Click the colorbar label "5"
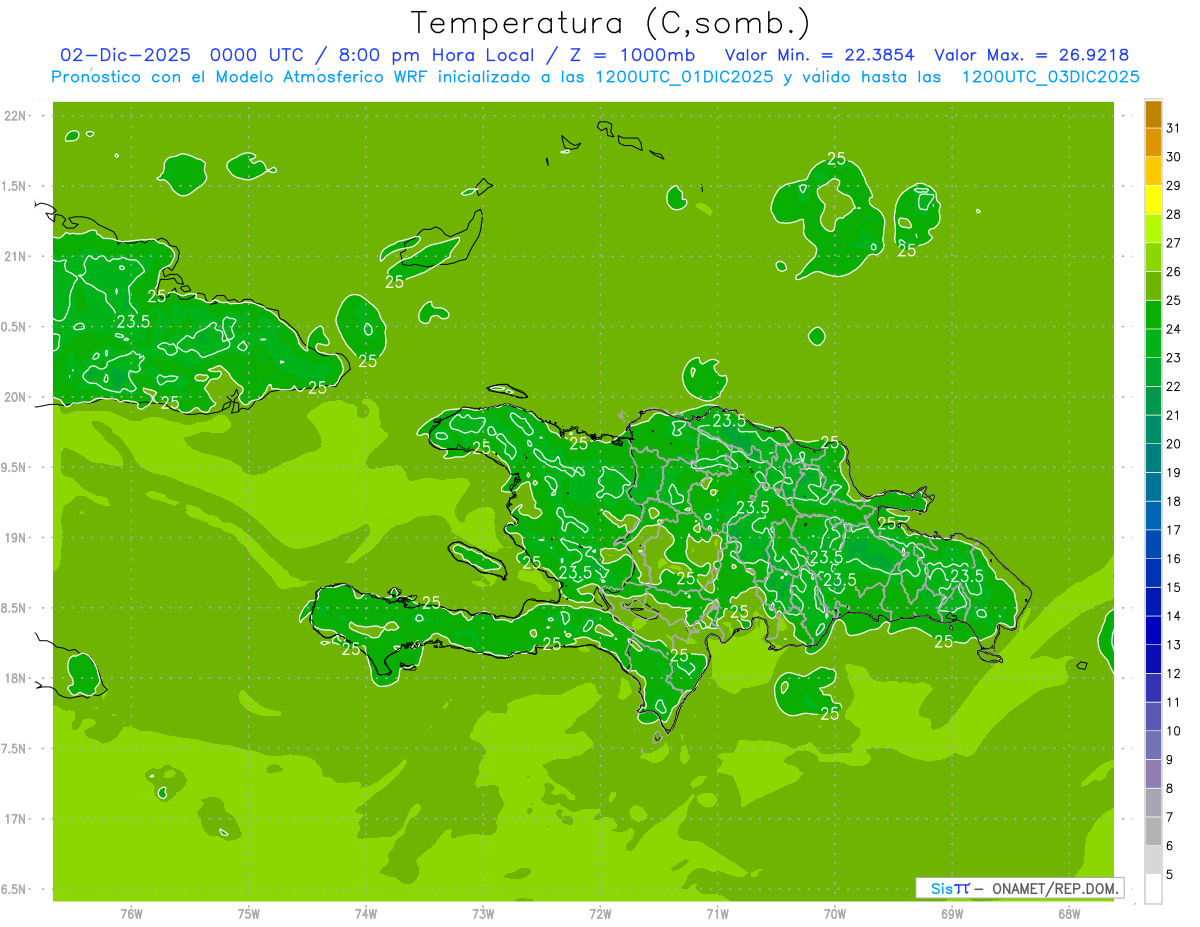The width and height of the screenshot is (1200, 927). [1170, 875]
